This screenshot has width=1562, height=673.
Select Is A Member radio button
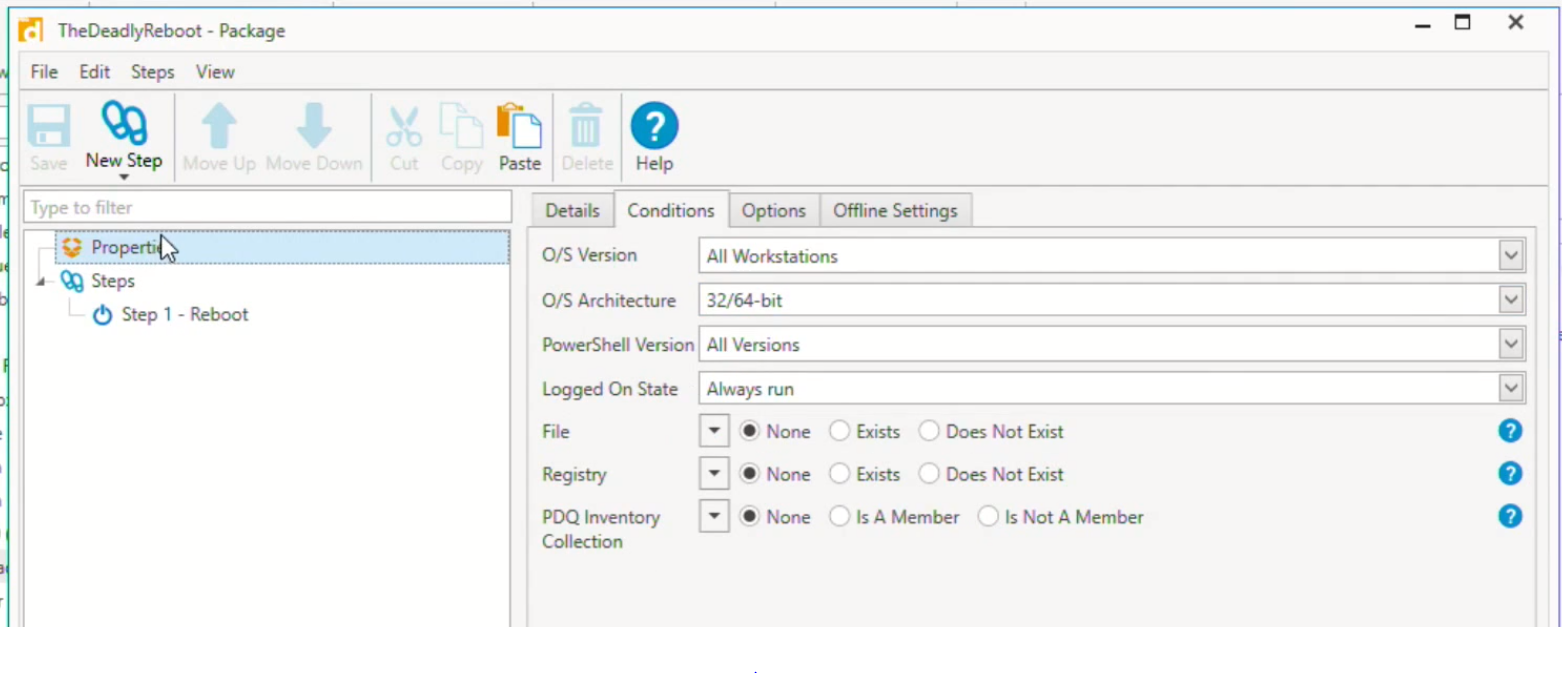(840, 517)
